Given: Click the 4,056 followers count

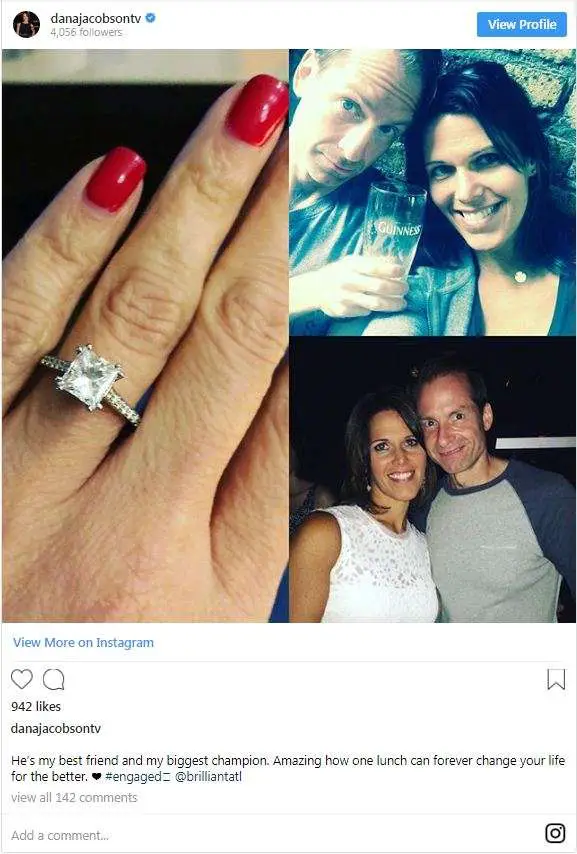Looking at the screenshot, I should (86, 32).
